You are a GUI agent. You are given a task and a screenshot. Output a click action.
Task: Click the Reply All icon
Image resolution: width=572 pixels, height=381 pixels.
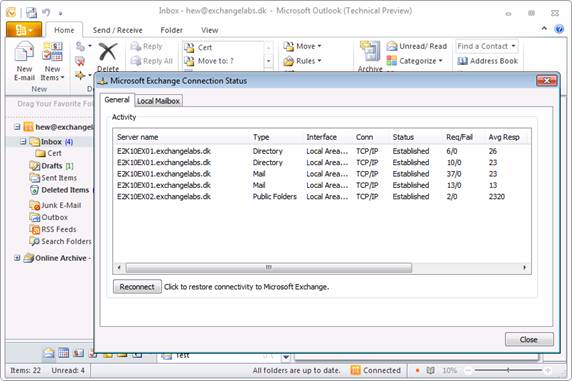click(136, 61)
